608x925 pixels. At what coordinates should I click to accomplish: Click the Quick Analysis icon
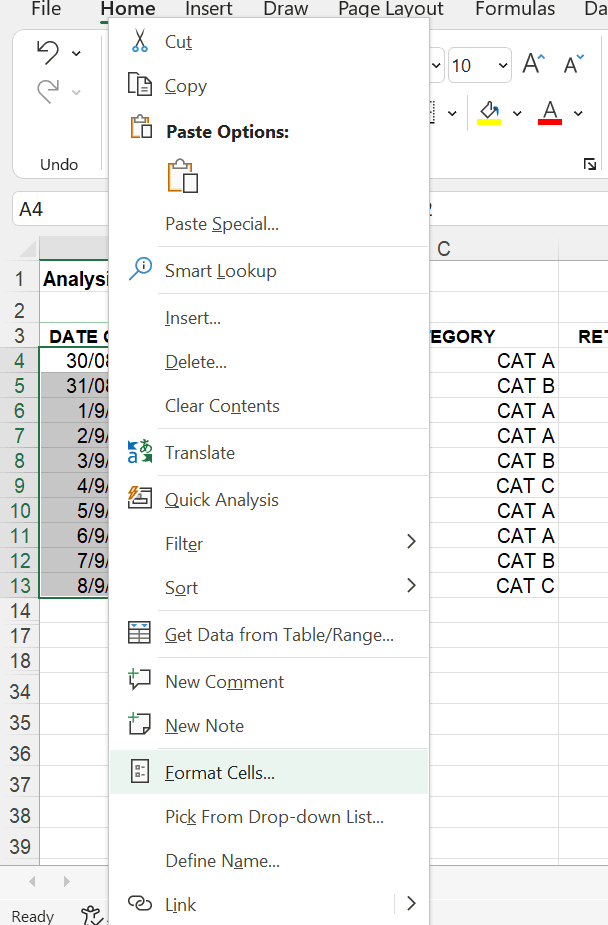140,499
